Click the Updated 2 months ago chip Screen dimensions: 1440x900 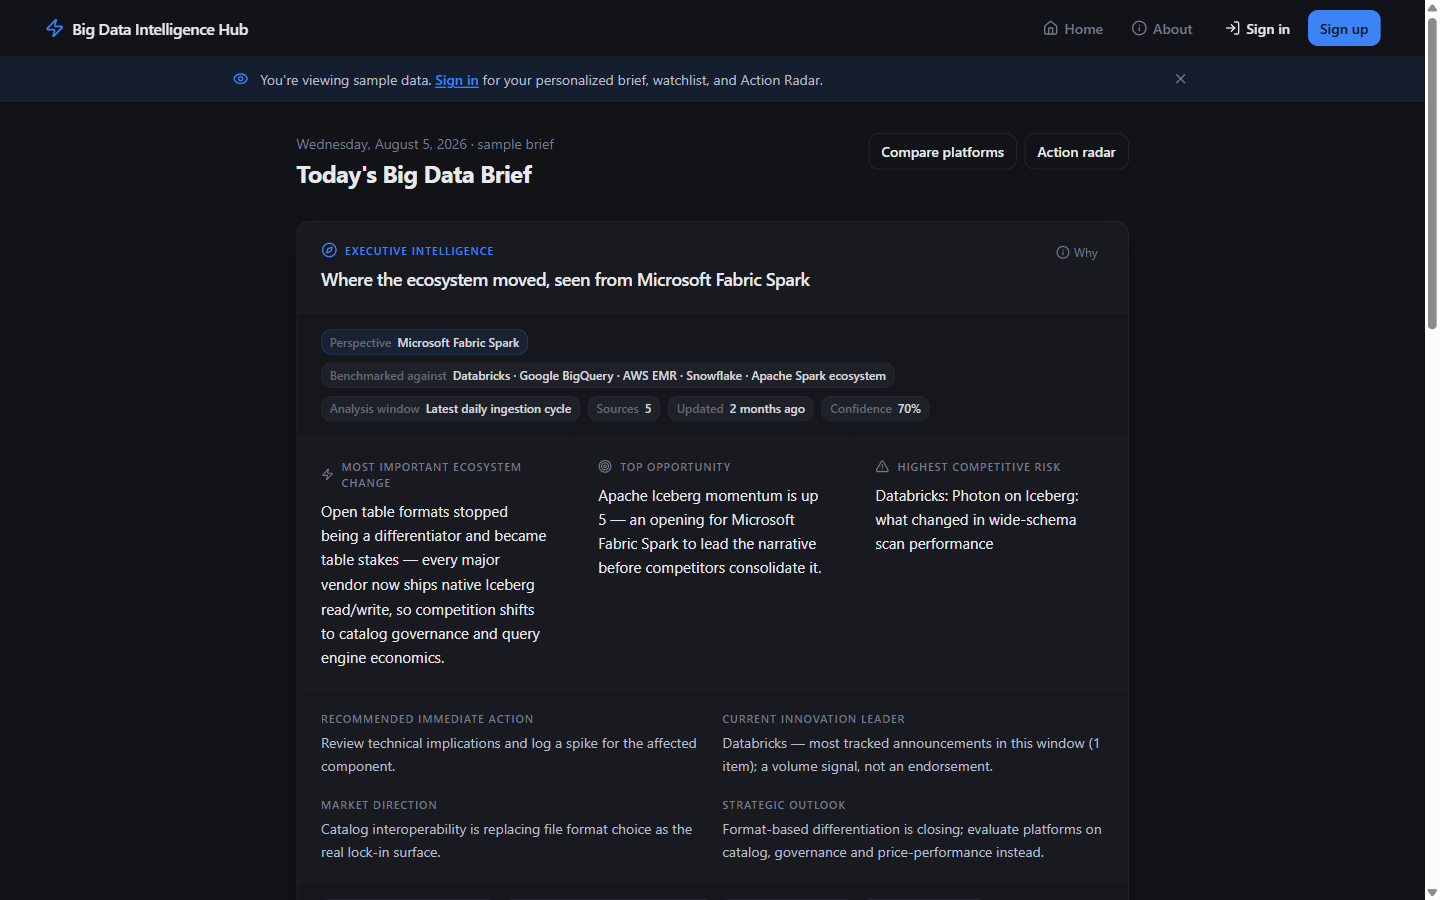740,409
